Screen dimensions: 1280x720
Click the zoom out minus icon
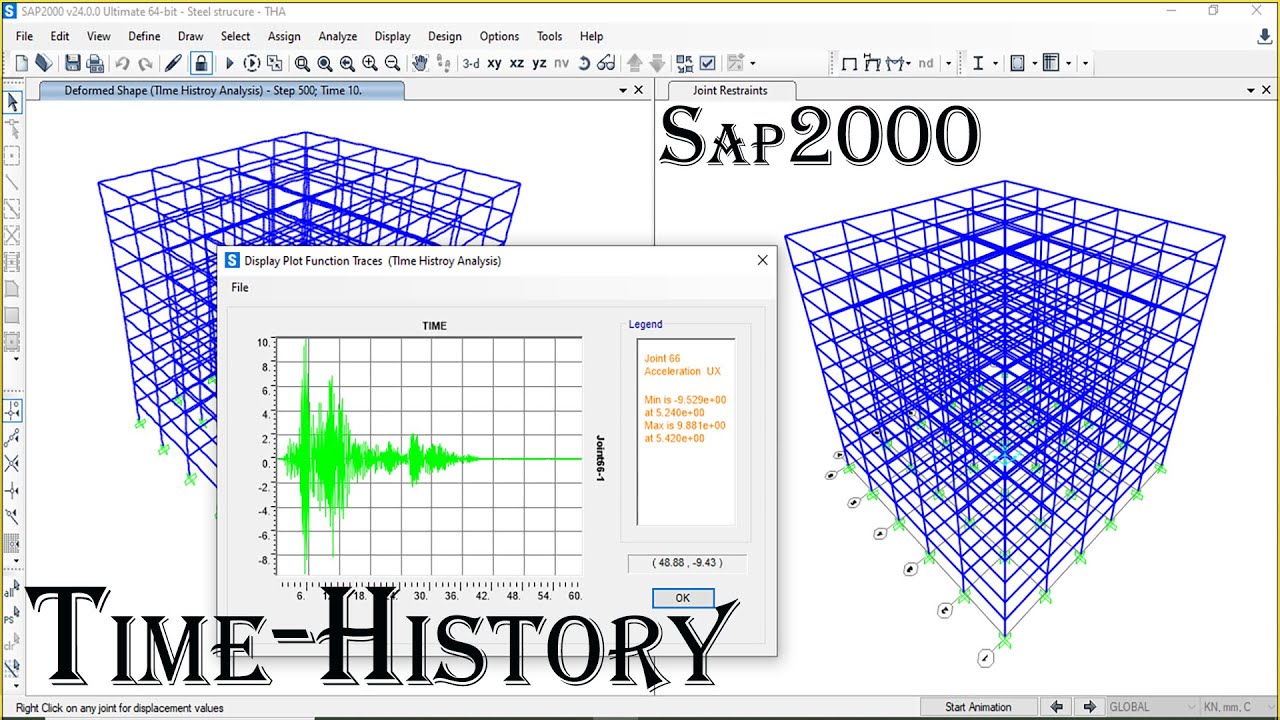pyautogui.click(x=392, y=63)
